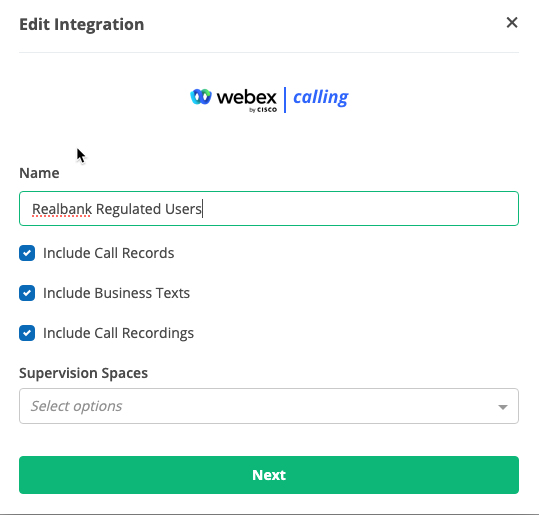Click the 'Include Business Texts' label text
Screen dimensions: 539x515
click(x=116, y=293)
